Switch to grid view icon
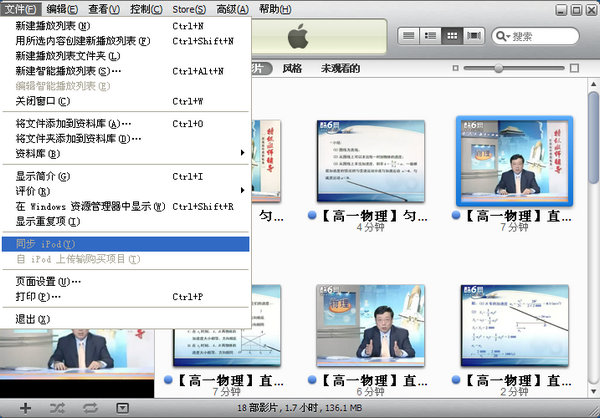Screen dimensions: 600x418 click(x=452, y=36)
